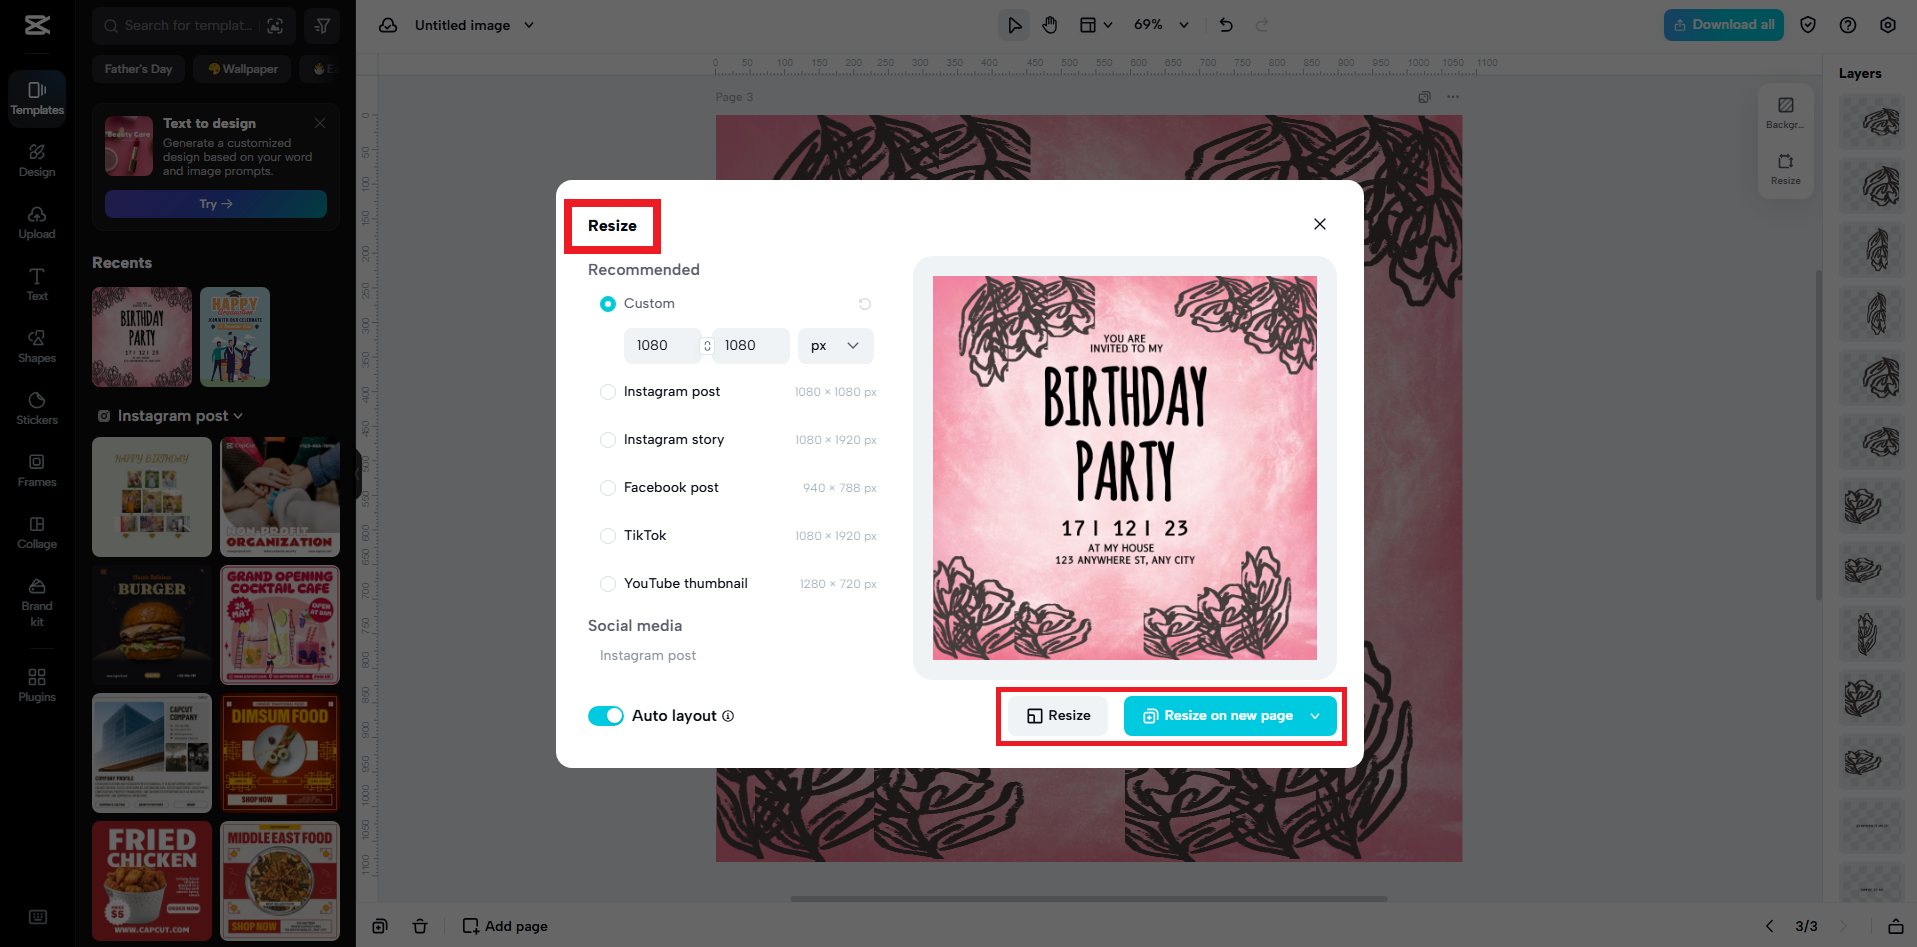Choose the Dimsum Food template thumbnail
Screen dimensions: 1917x947
(x=280, y=753)
